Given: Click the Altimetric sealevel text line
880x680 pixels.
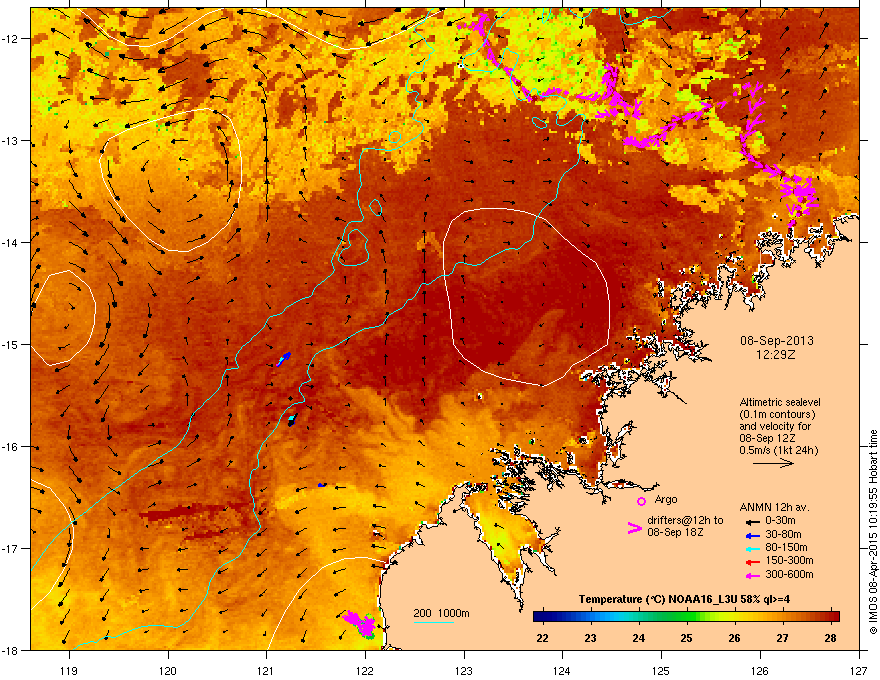Looking at the screenshot, I should click(x=780, y=402).
